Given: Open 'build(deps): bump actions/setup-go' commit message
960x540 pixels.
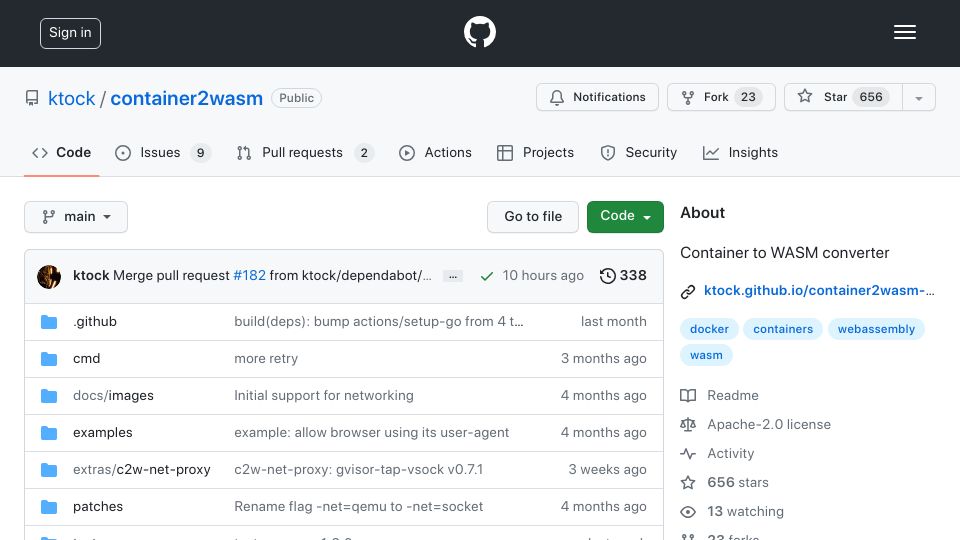Looking at the screenshot, I should coord(379,321).
